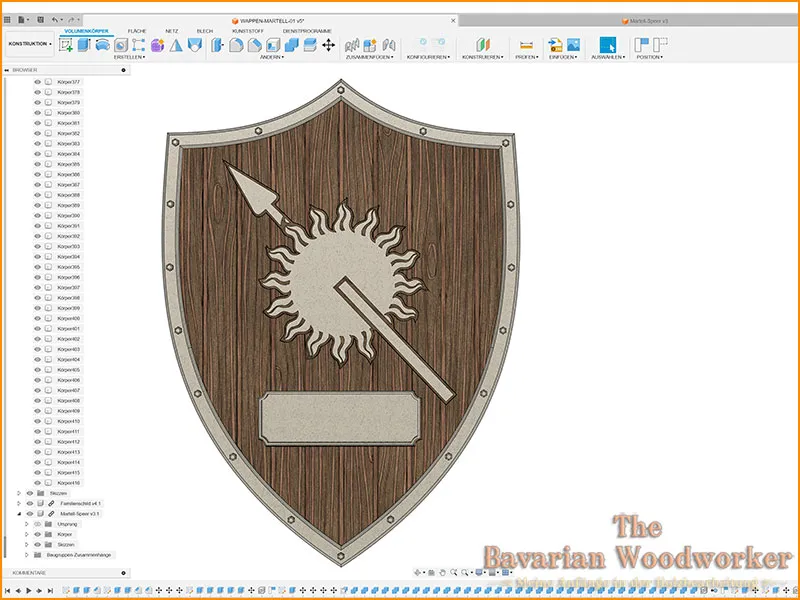The image size is (800, 600).
Task: Select the Shell tool
Action: (272, 45)
